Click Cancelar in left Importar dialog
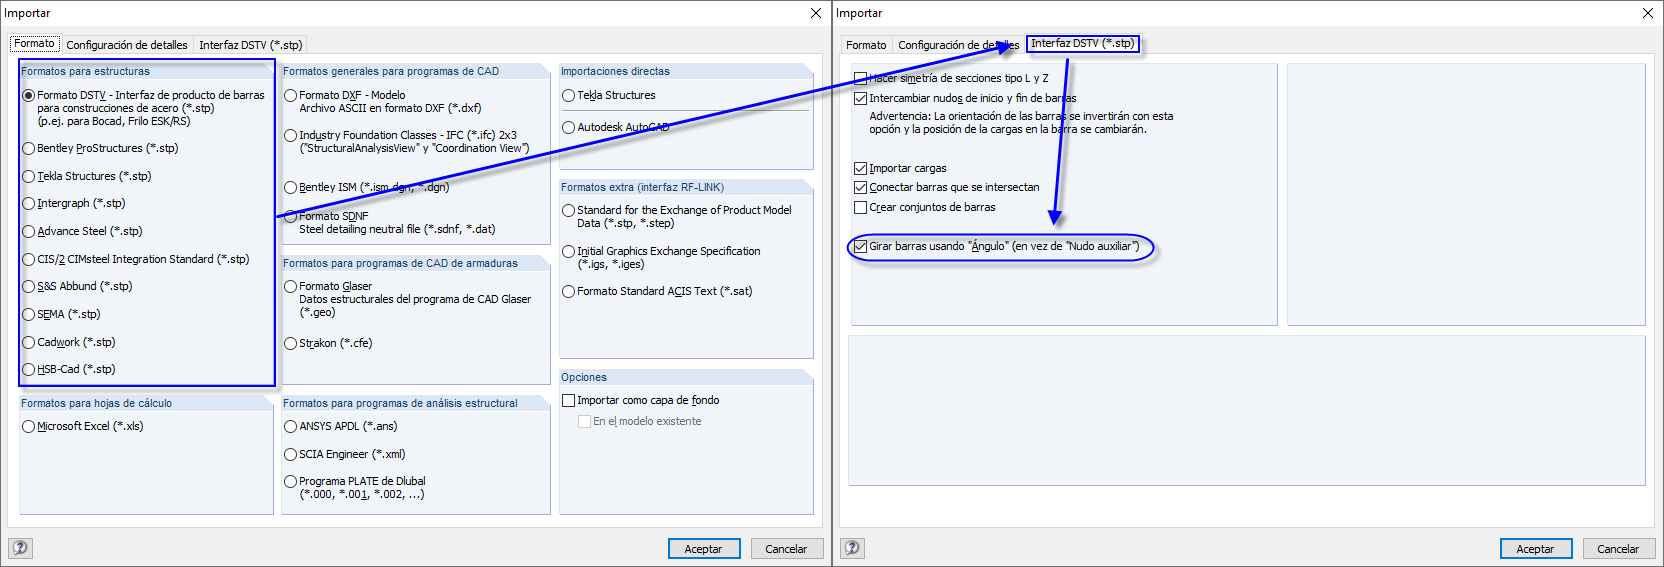1664x567 pixels. tap(786, 549)
